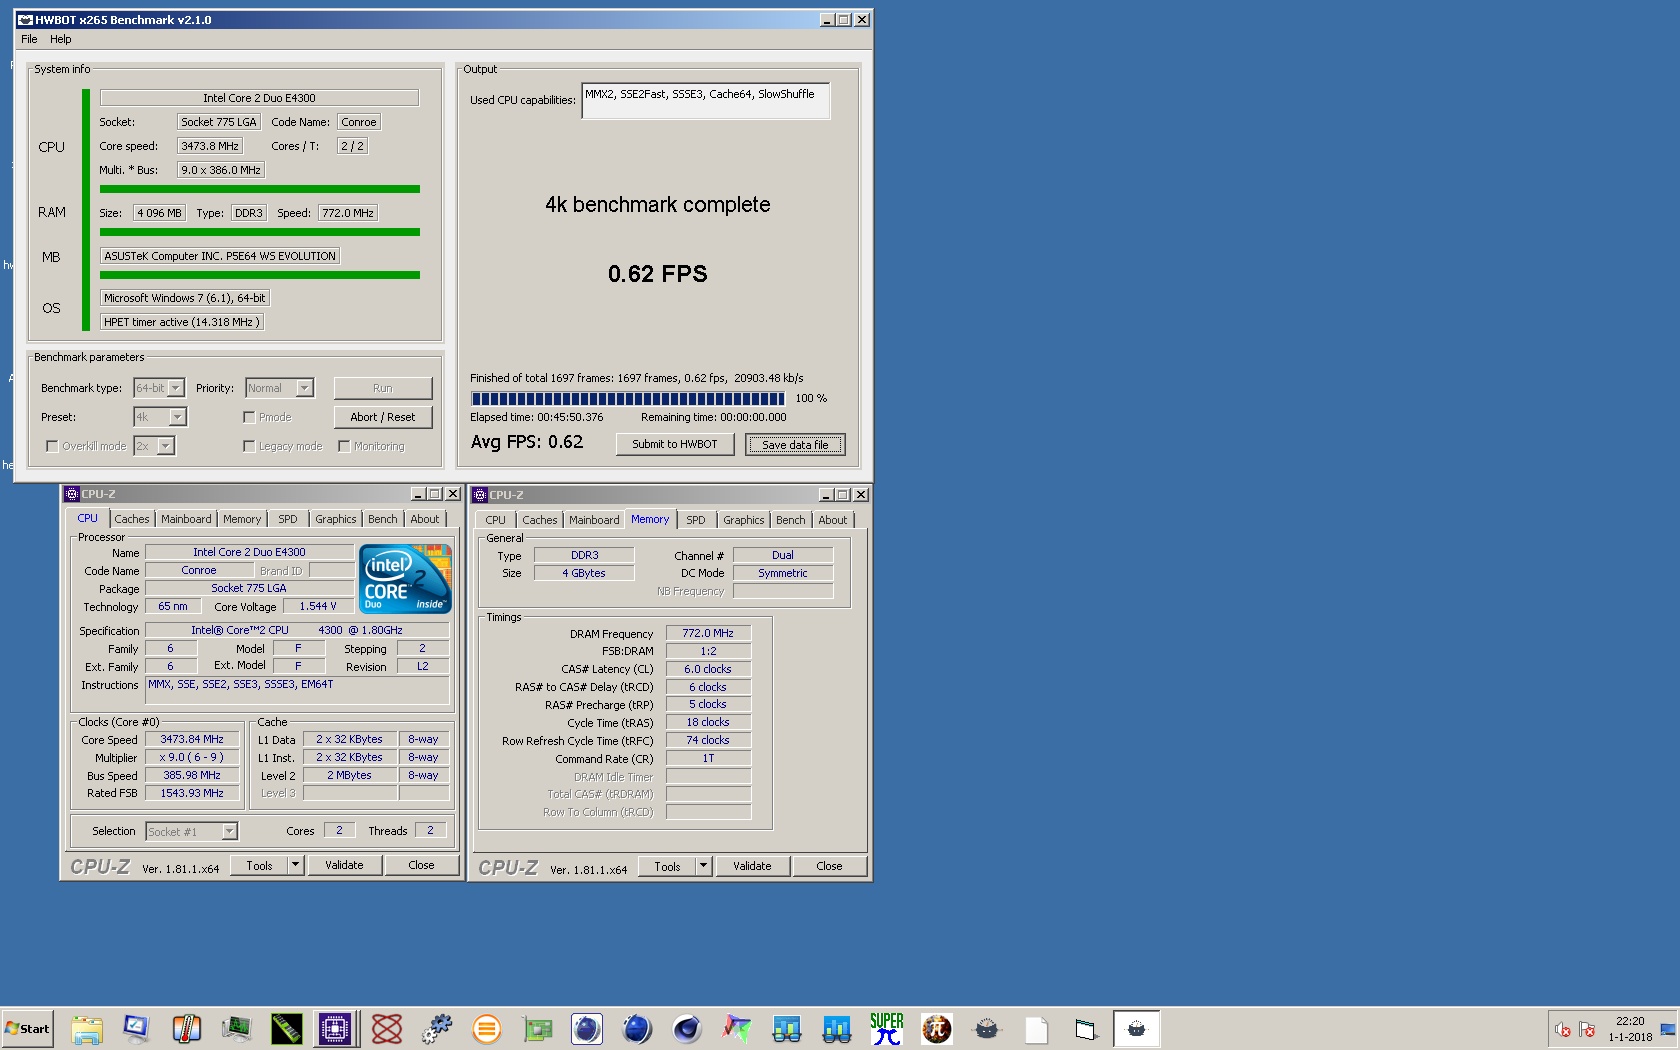1680x1050 pixels.
Task: Click the blue monitor icon beside the clock
Action: pyautogui.click(x=1668, y=1030)
